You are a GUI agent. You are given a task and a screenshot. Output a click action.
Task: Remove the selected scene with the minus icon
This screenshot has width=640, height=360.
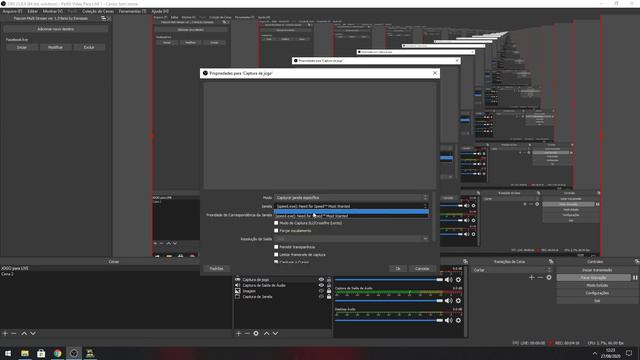pyautogui.click(x=14, y=333)
